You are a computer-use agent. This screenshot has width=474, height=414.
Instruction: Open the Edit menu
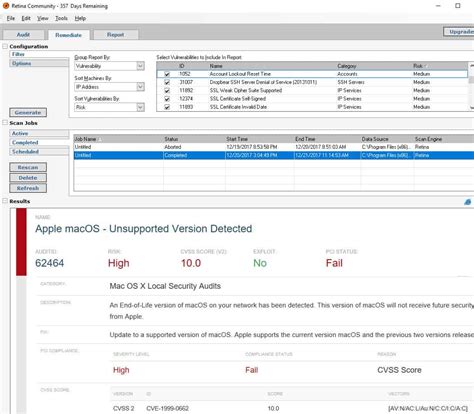click(x=26, y=18)
